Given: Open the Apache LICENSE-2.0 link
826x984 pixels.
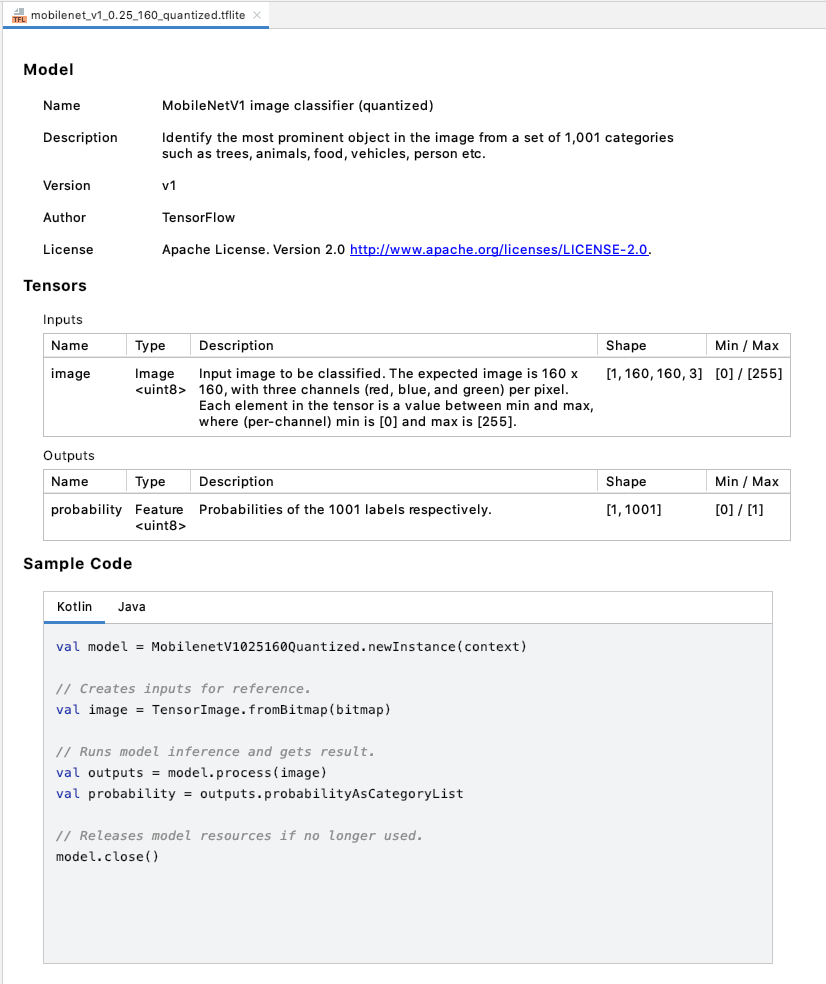Looking at the screenshot, I should [x=500, y=250].
